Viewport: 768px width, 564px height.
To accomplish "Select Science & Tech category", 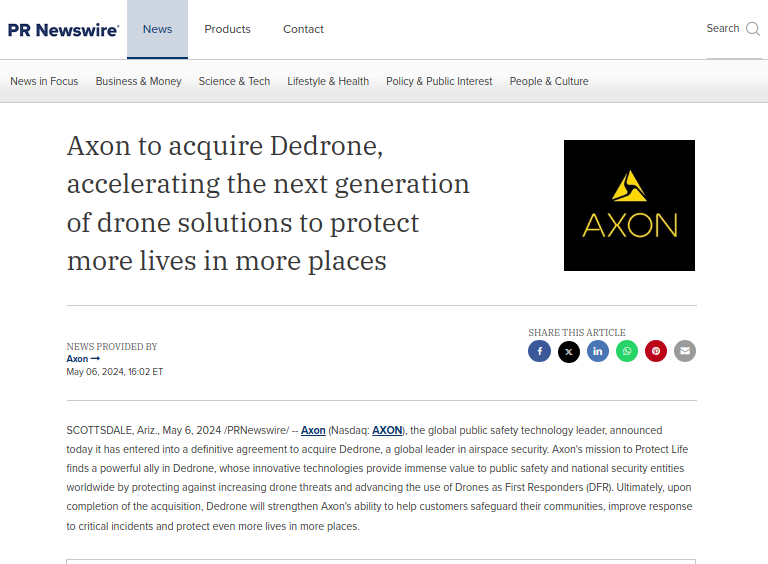I will click(x=234, y=81).
